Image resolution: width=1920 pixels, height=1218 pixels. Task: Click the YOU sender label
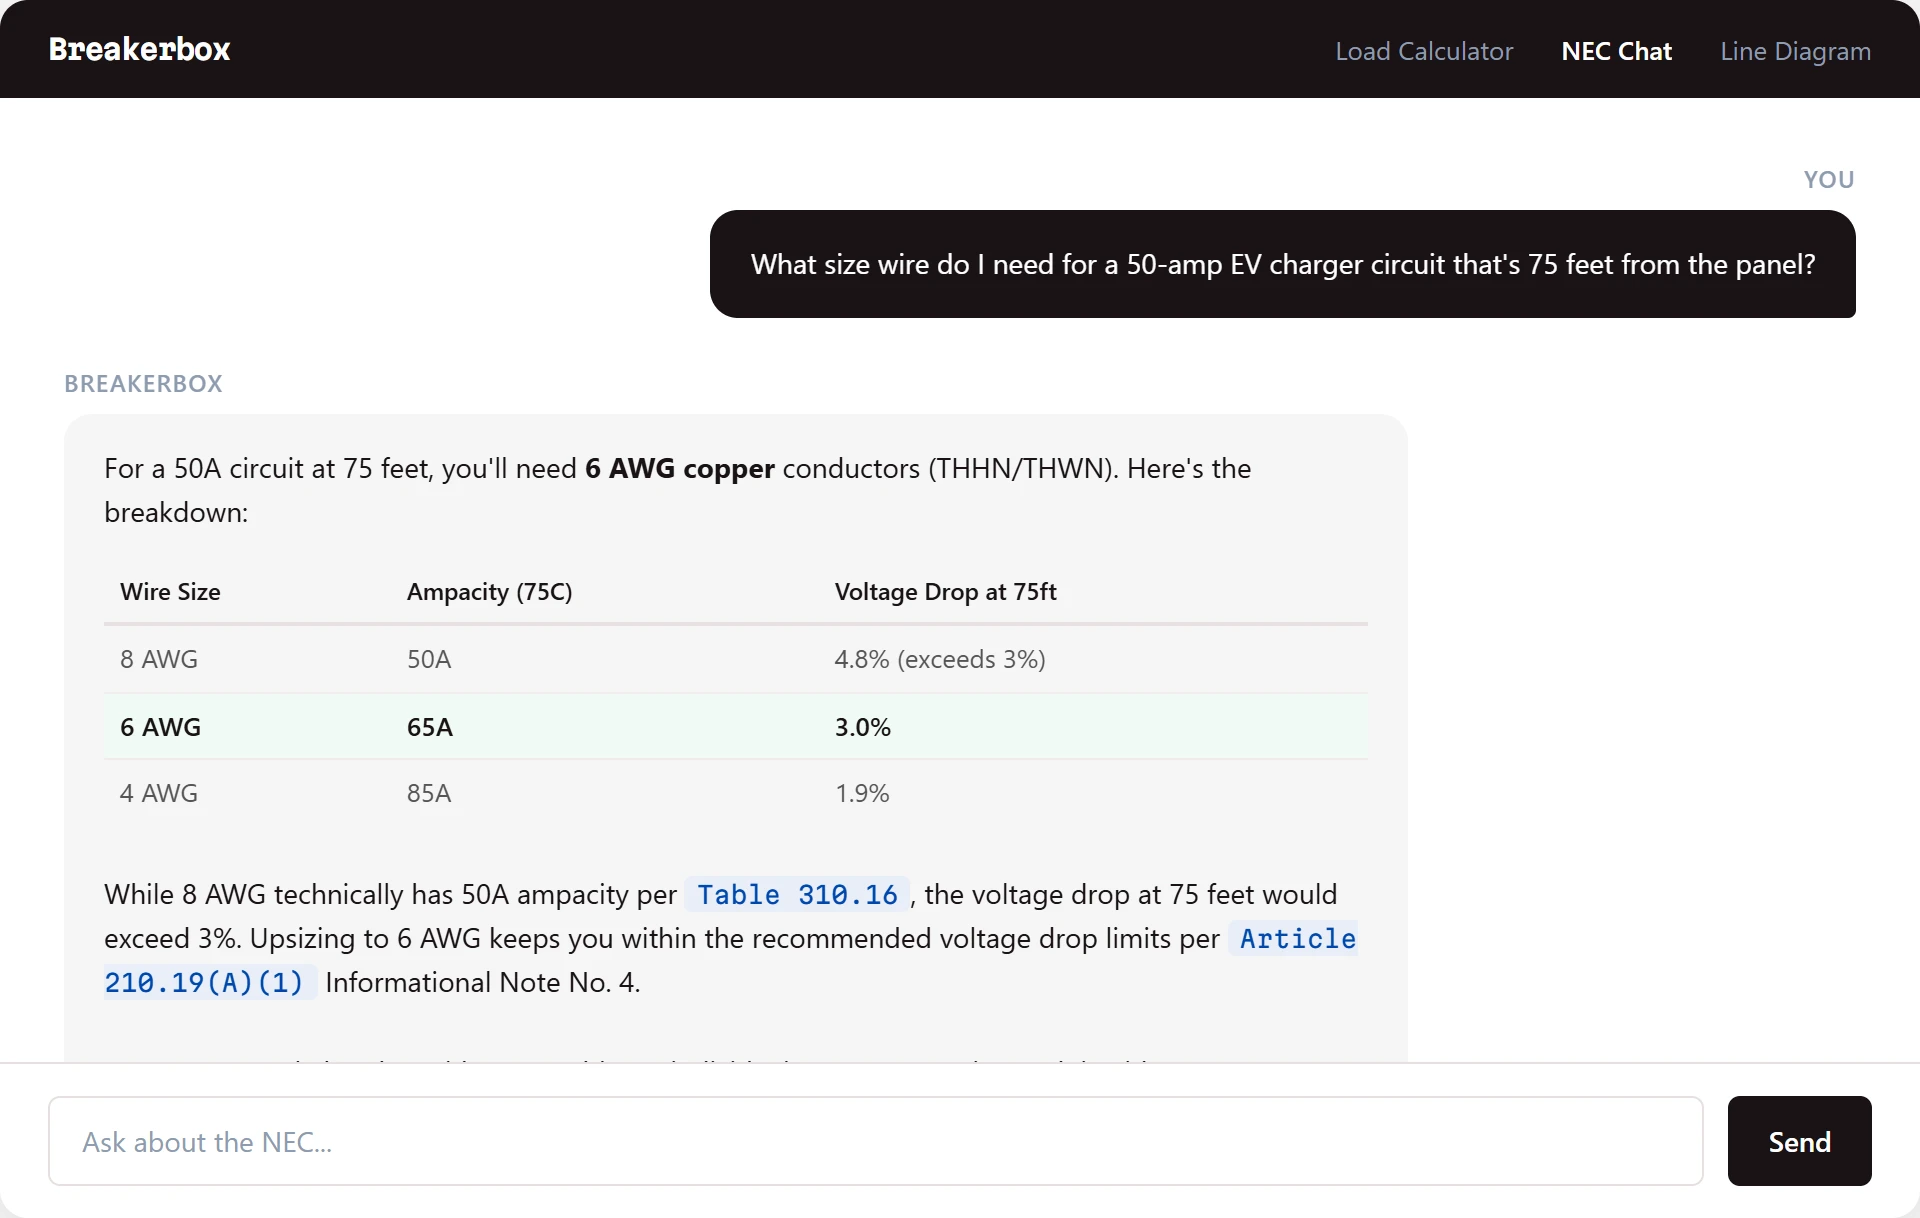pos(1829,179)
